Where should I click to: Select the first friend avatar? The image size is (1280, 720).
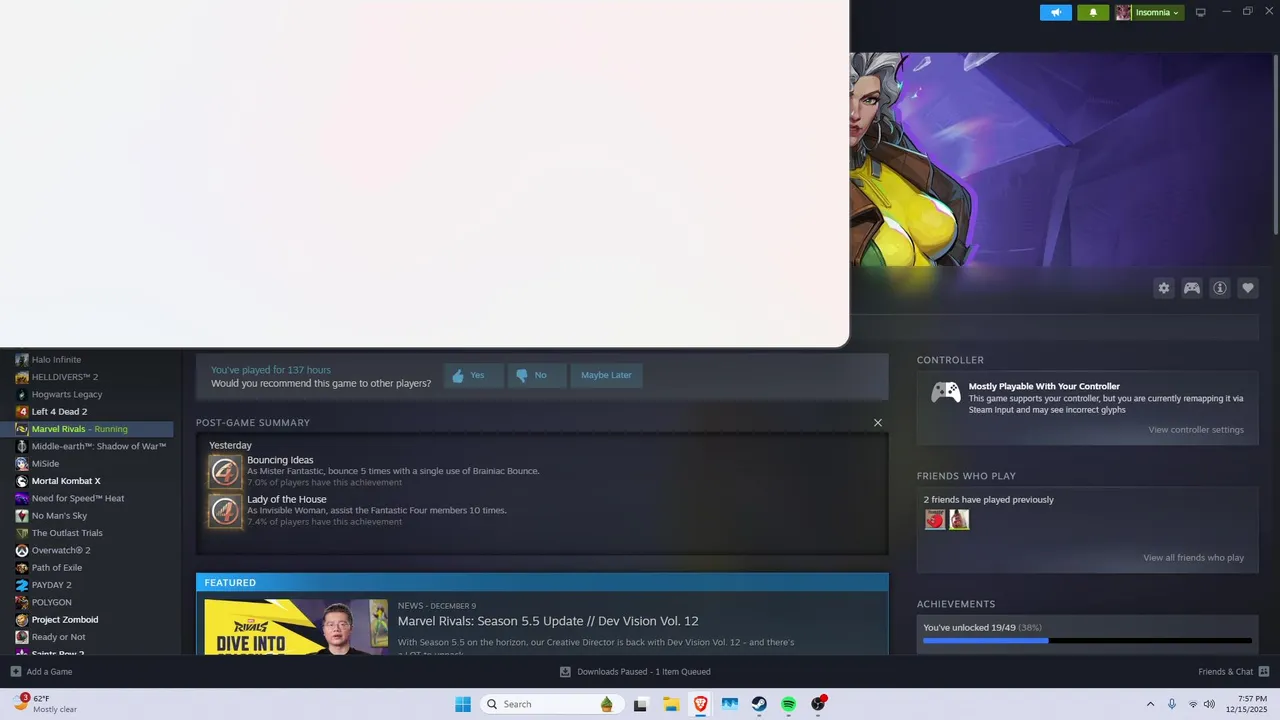point(935,519)
